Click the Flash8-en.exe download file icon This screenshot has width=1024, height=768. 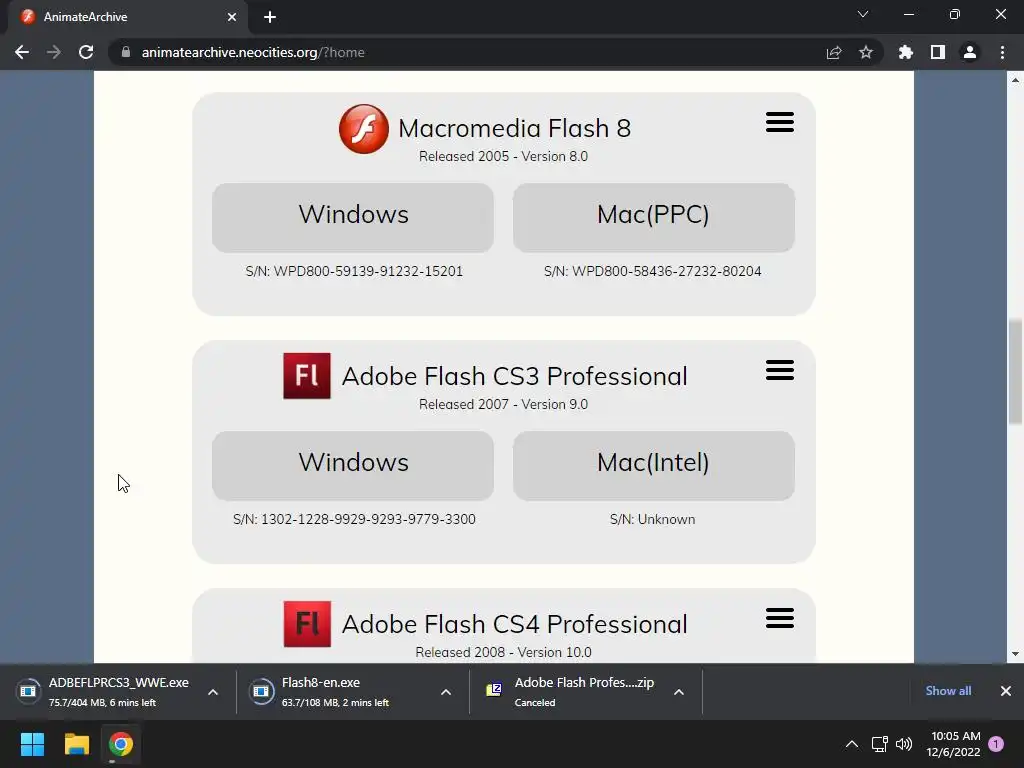tap(261, 691)
